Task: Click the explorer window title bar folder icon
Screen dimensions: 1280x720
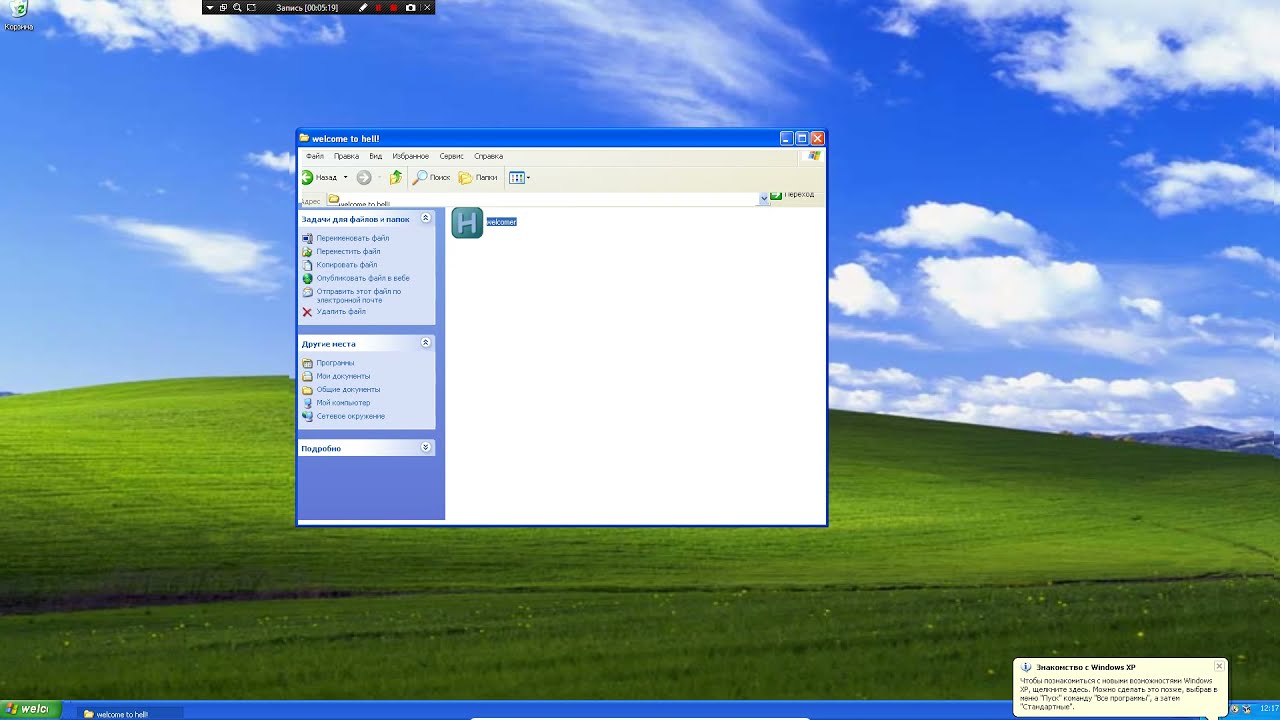Action: pyautogui.click(x=304, y=138)
